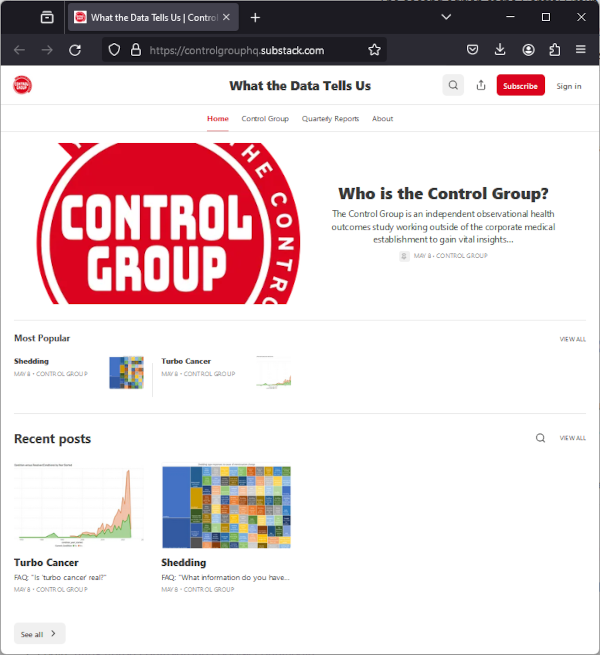
Task: Reload the current page
Action: coord(75,50)
